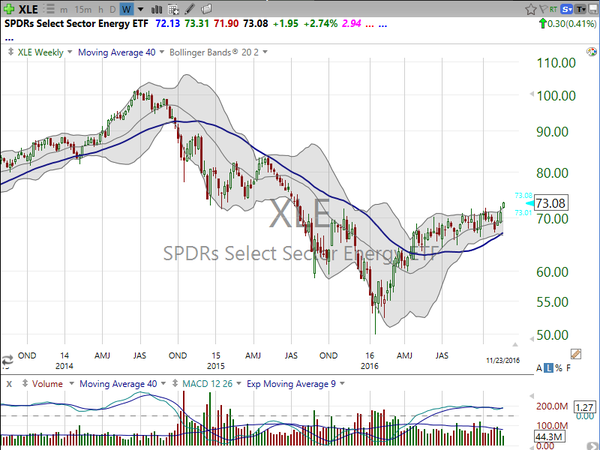Open the watchlist list icon beside XLE

coord(49,8)
